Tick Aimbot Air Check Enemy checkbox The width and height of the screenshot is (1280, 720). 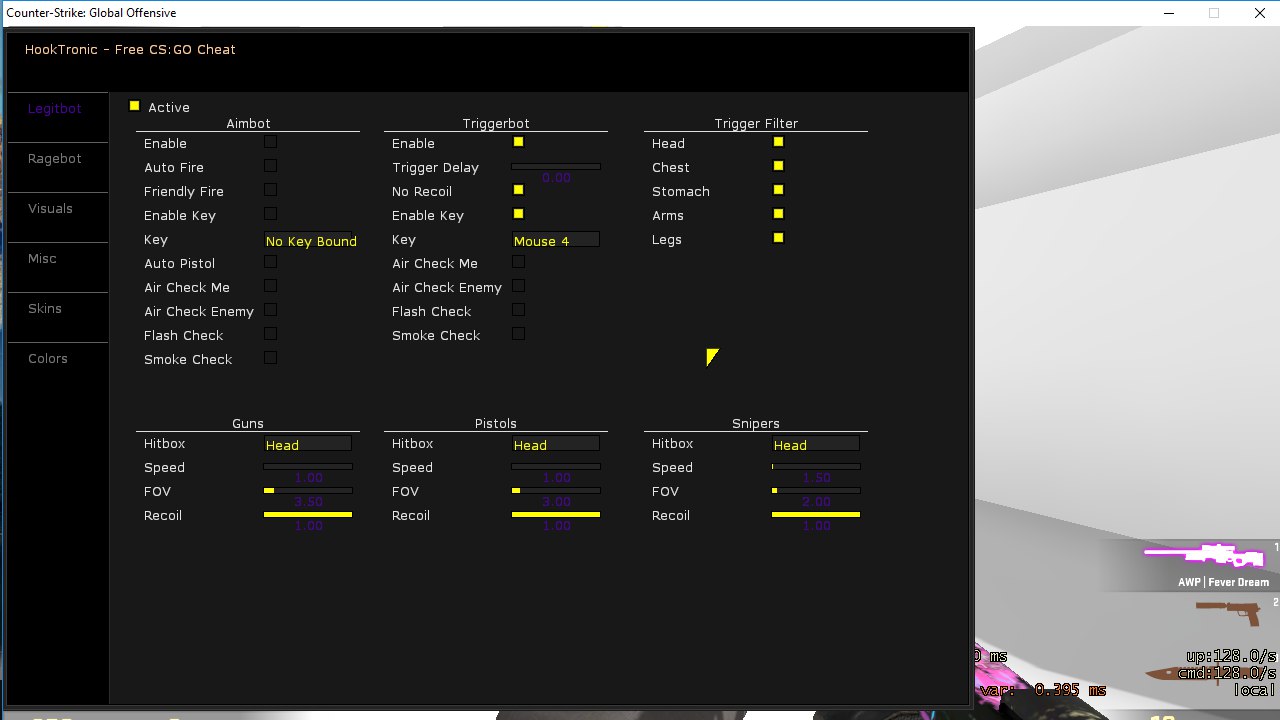pos(270,310)
